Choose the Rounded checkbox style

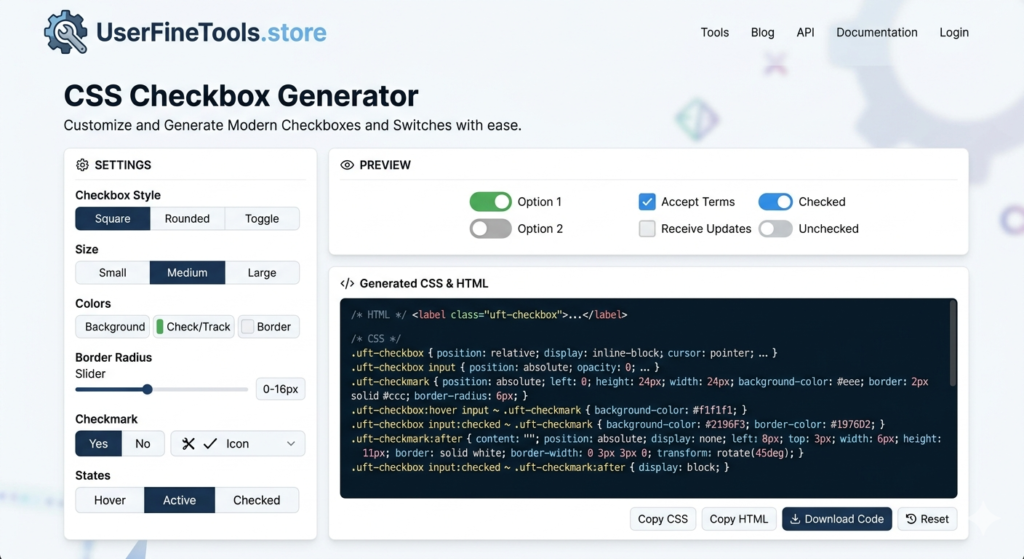(187, 219)
